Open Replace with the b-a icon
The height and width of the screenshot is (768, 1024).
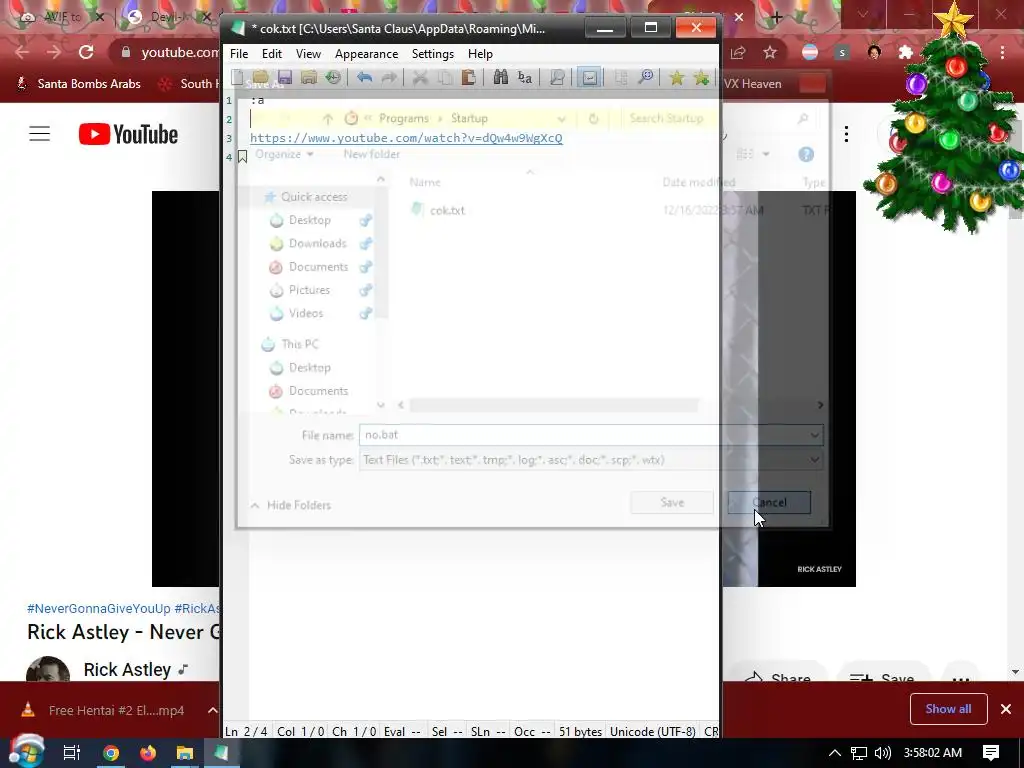click(x=524, y=78)
